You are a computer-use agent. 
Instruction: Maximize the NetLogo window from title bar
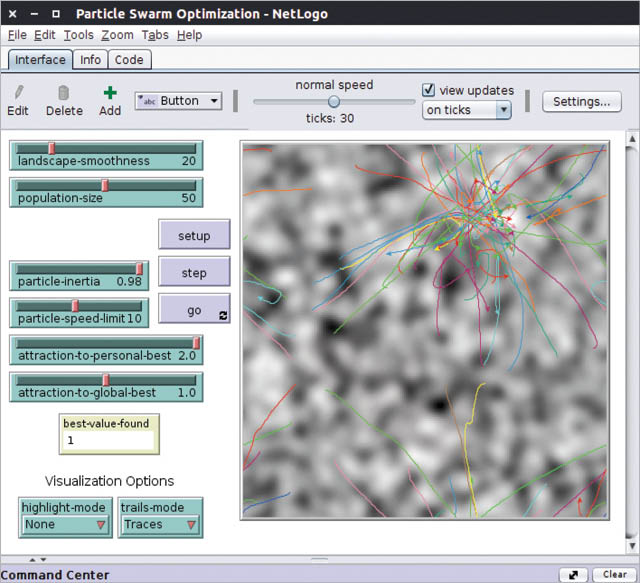54,14
